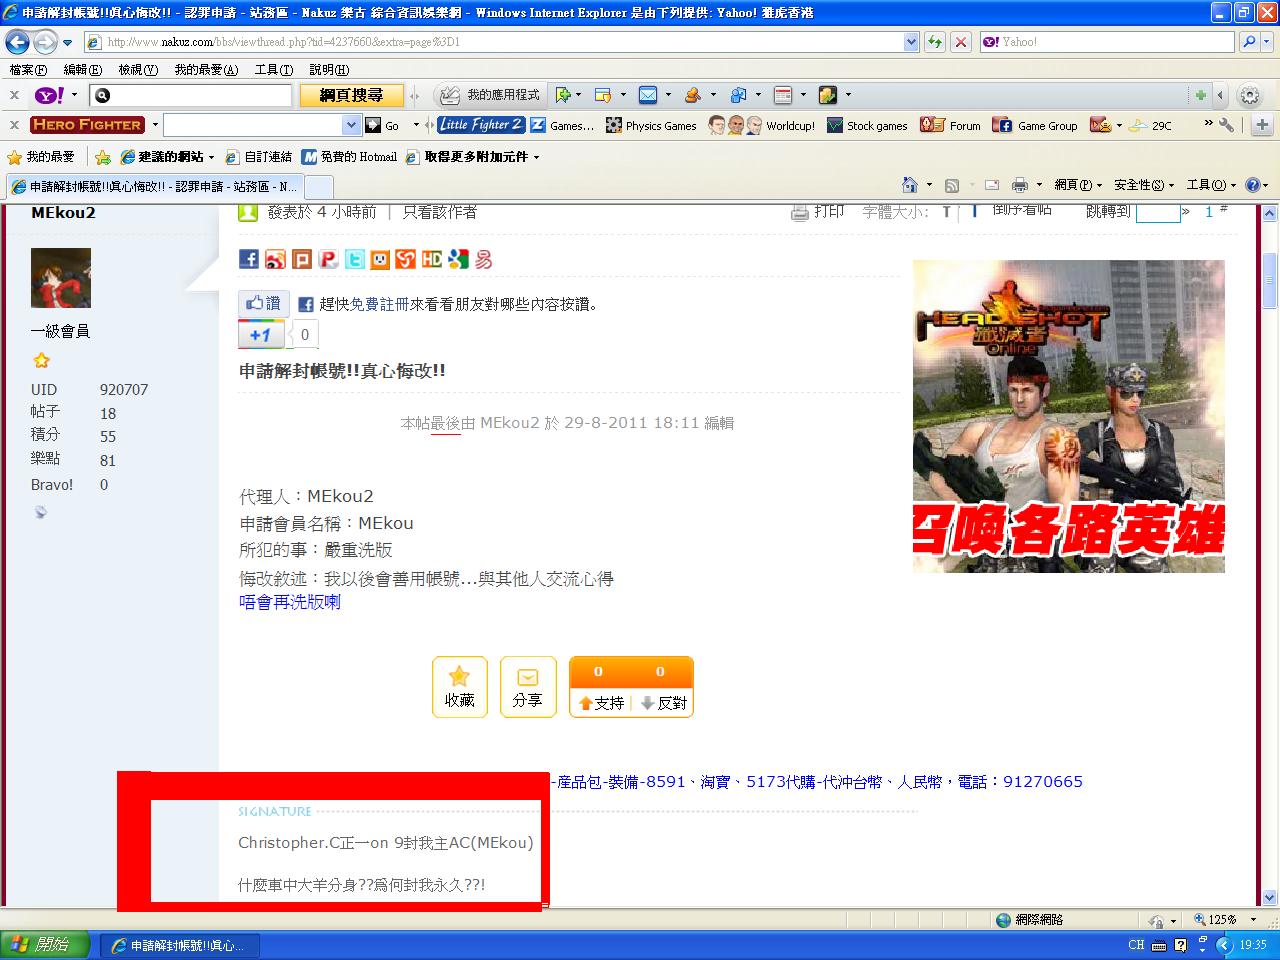Open the Worldcup! toolbar shortcut

[x=762, y=126]
